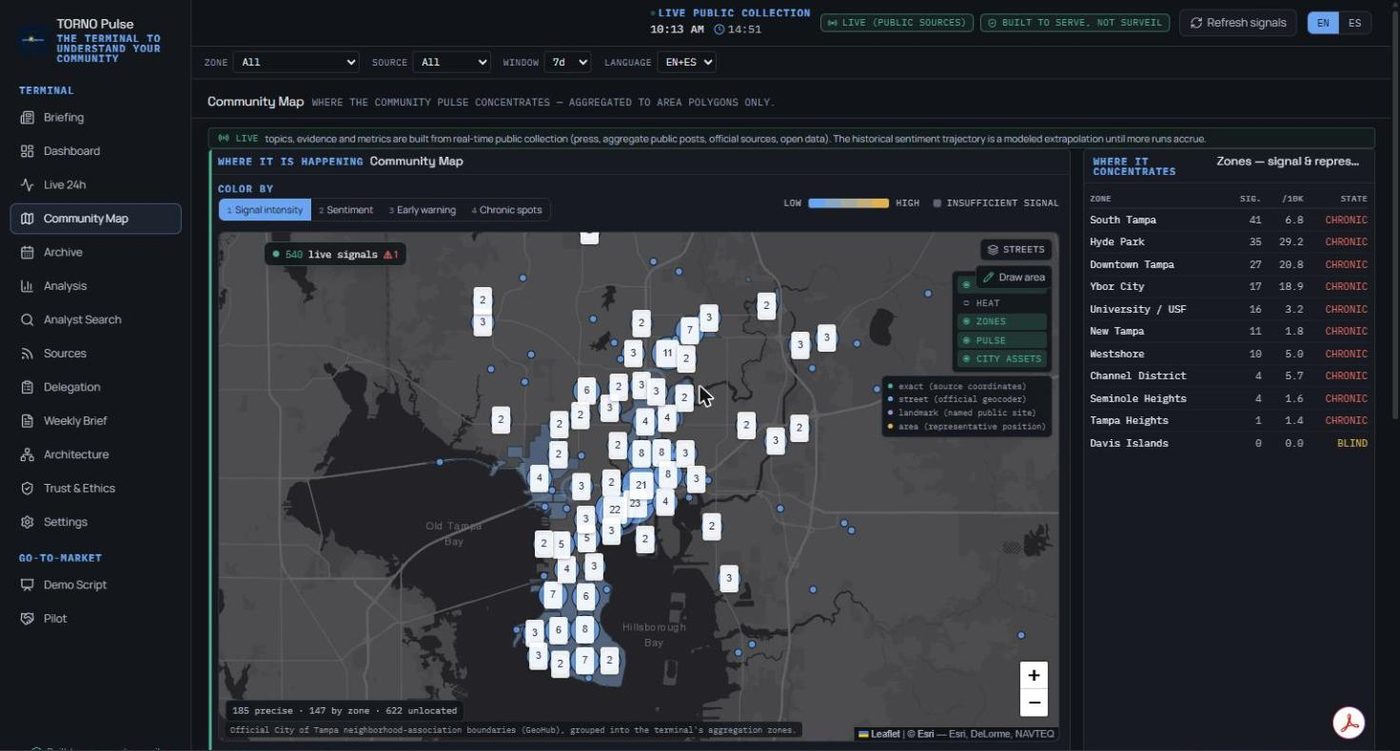Open the WINDOW 7d dropdown

point(567,62)
